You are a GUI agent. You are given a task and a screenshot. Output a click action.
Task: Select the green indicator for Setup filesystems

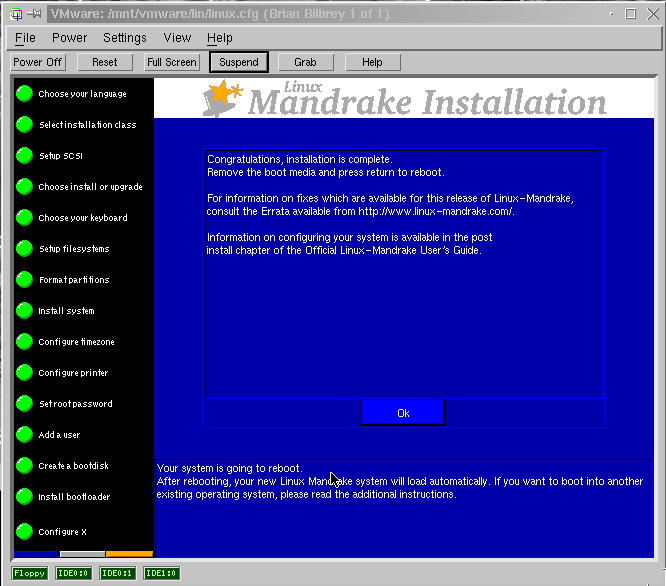[24, 249]
